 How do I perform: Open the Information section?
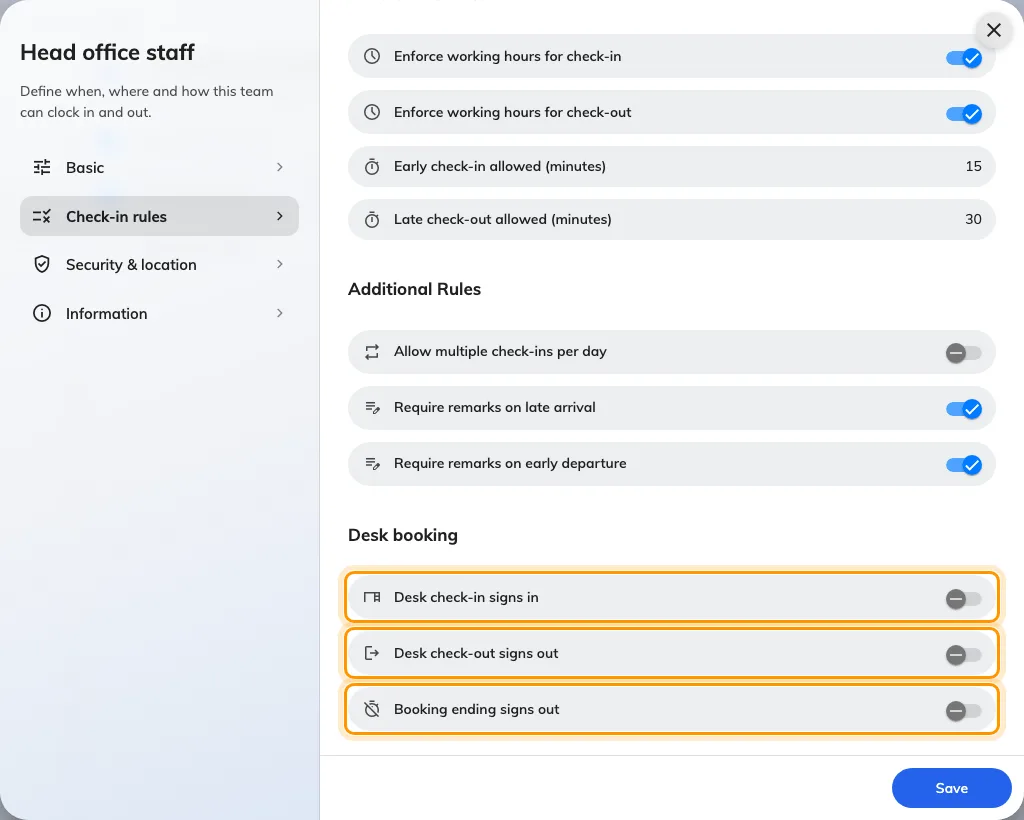point(159,313)
